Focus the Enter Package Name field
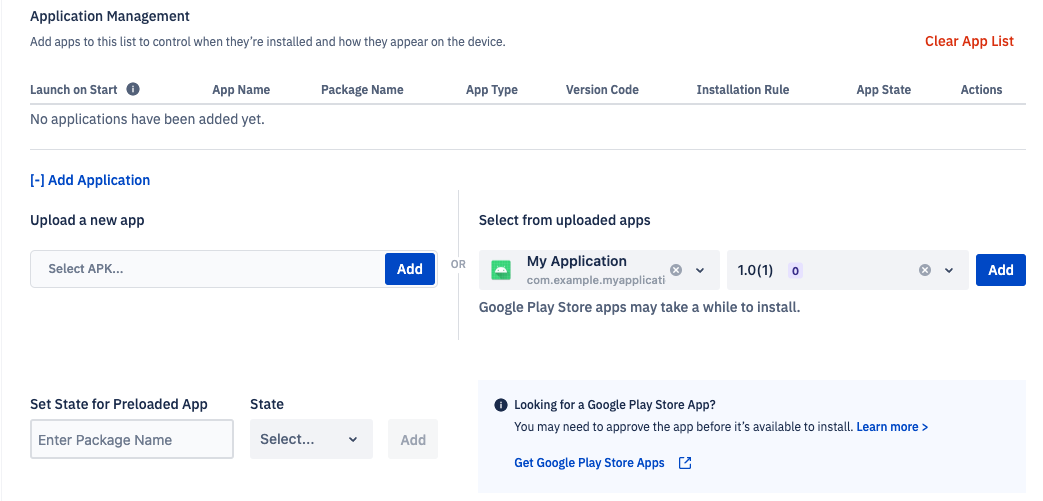The image size is (1043, 501). point(132,439)
